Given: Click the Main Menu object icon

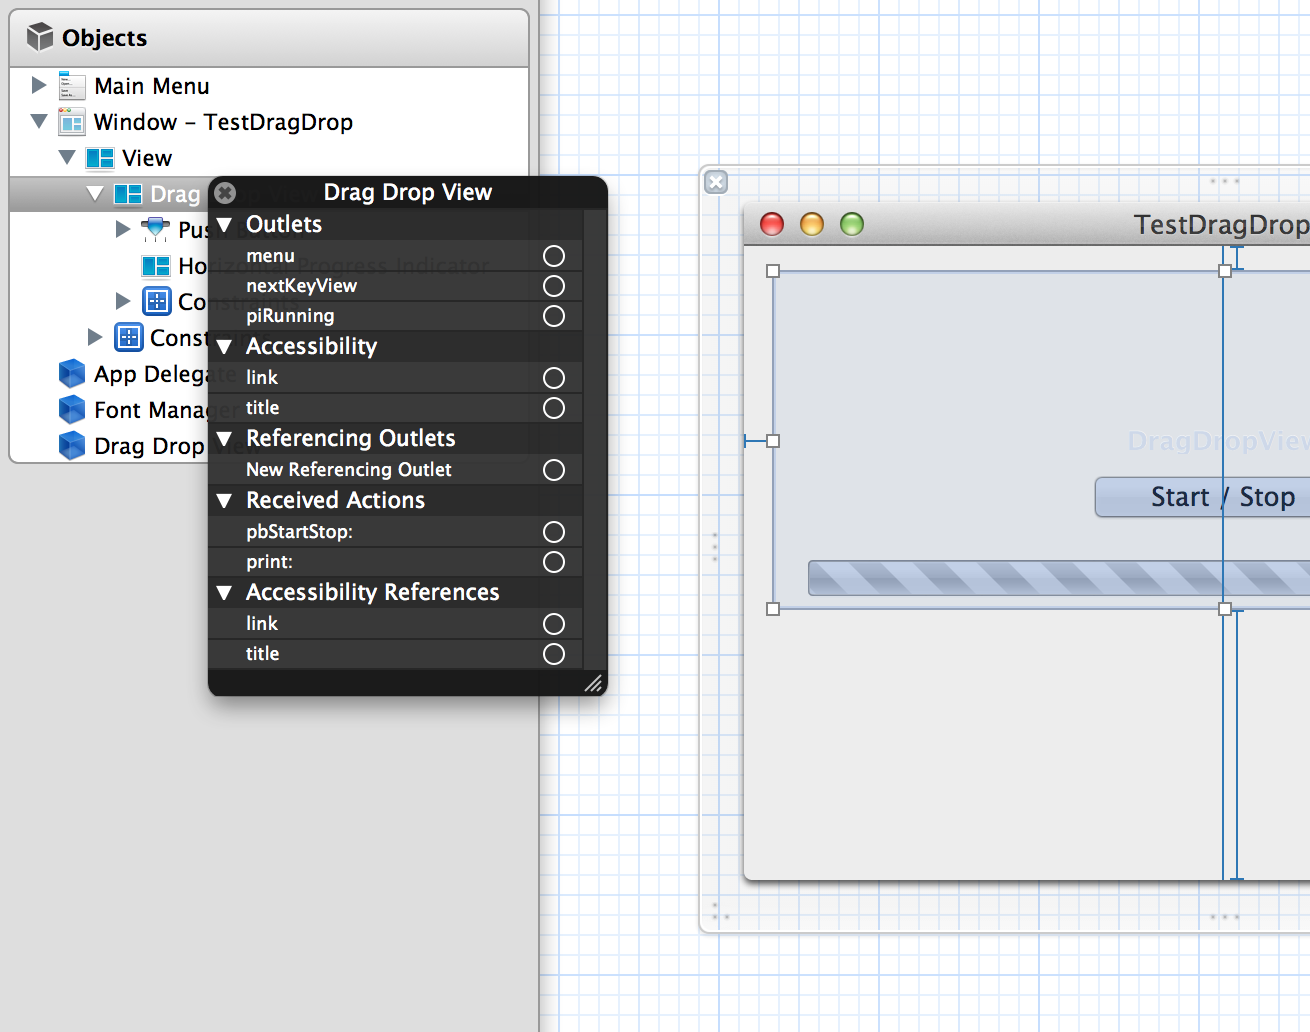Looking at the screenshot, I should tap(72, 86).
